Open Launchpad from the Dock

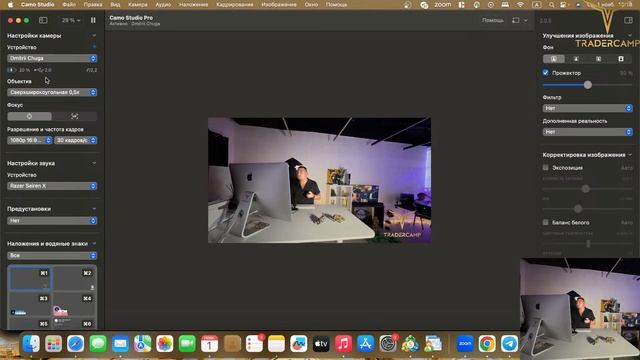(53, 344)
